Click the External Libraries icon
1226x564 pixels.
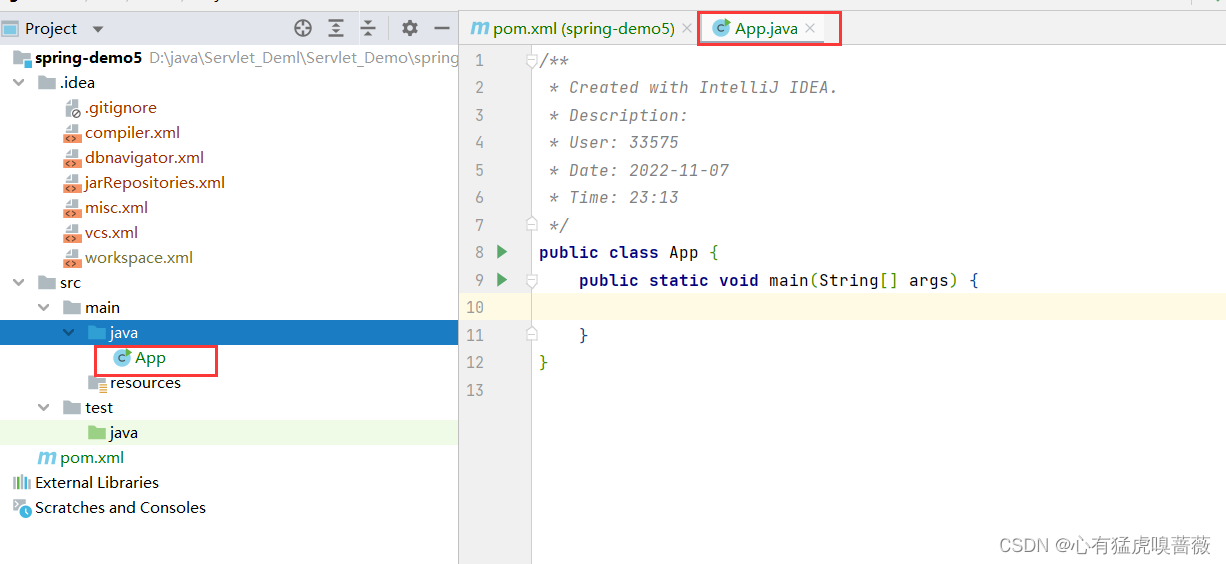[x=22, y=483]
